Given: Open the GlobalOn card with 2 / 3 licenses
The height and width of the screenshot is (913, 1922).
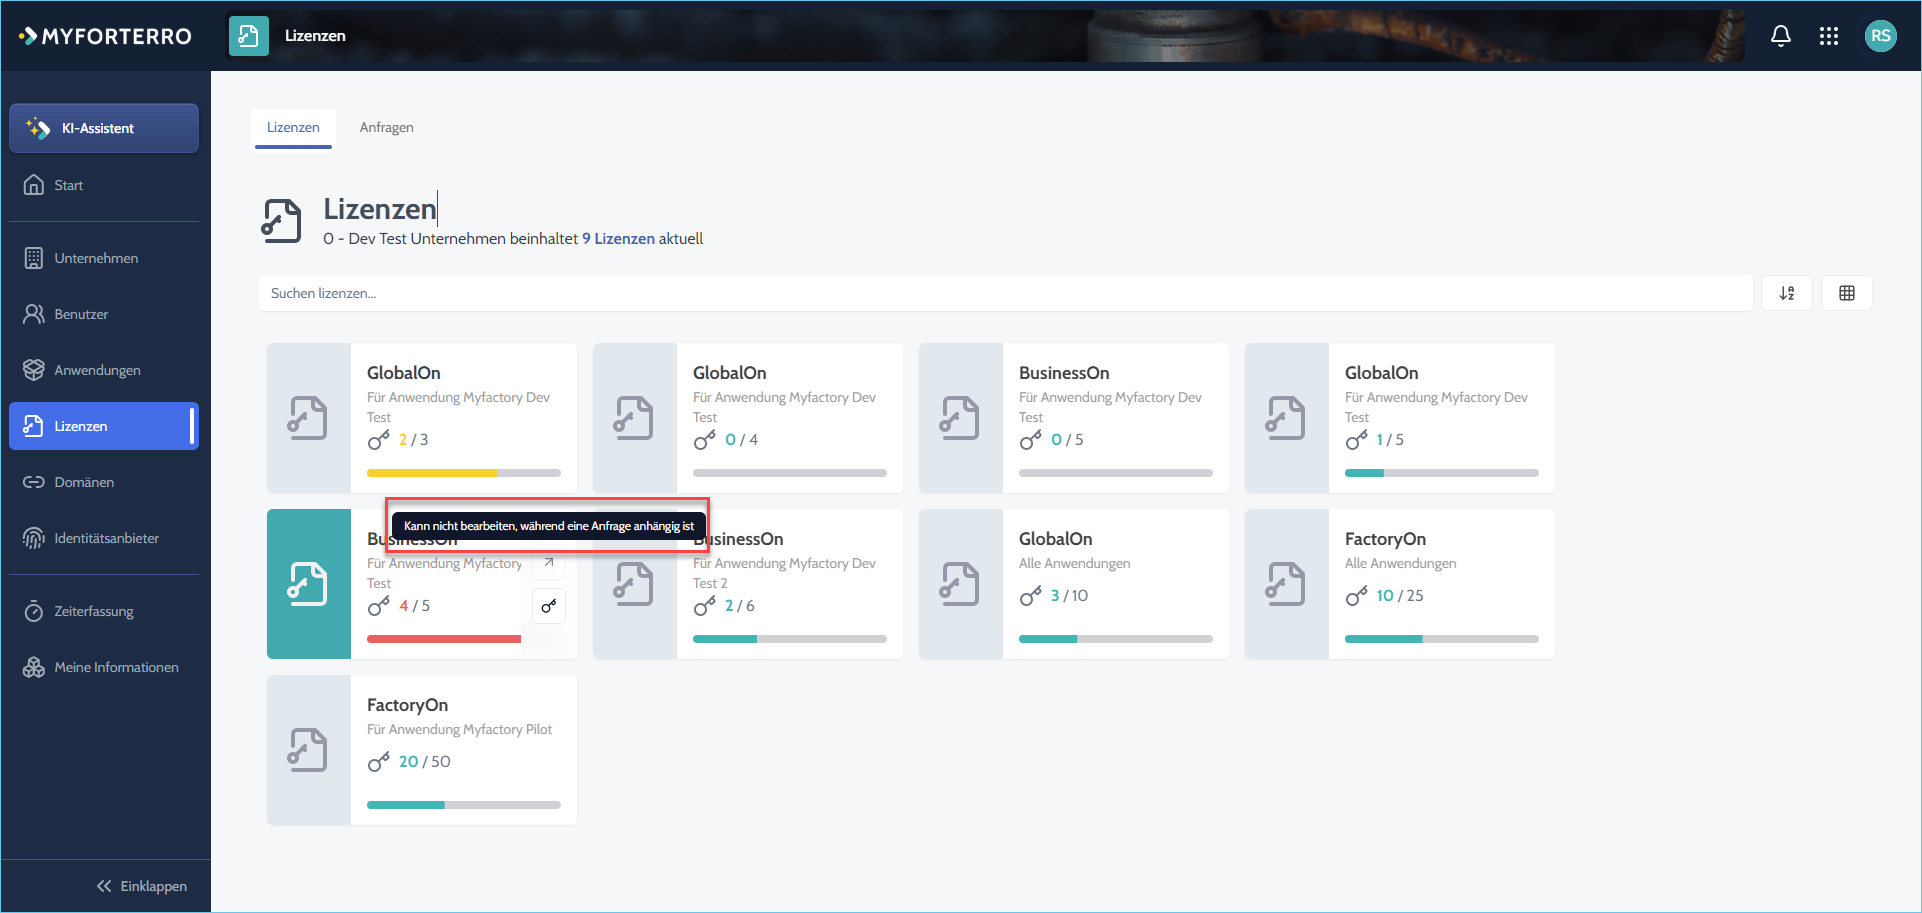Looking at the screenshot, I should pos(422,418).
